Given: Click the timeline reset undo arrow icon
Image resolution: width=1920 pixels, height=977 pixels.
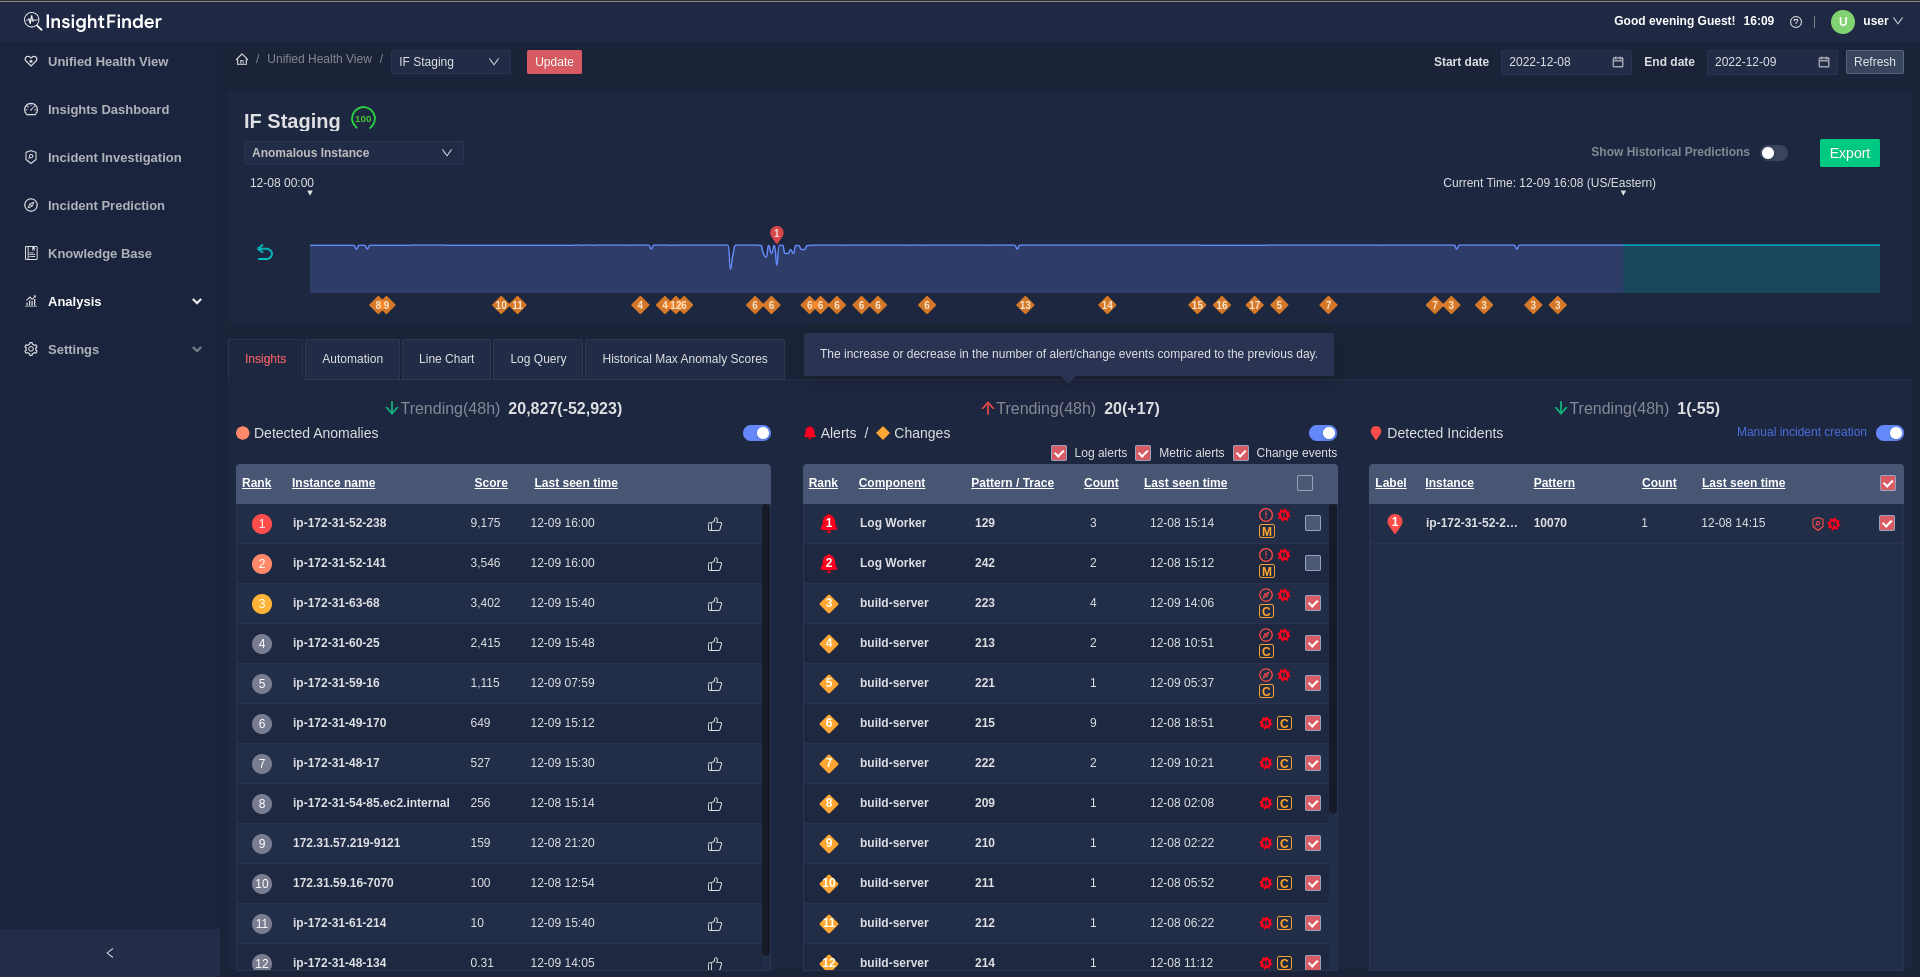Looking at the screenshot, I should (x=265, y=252).
